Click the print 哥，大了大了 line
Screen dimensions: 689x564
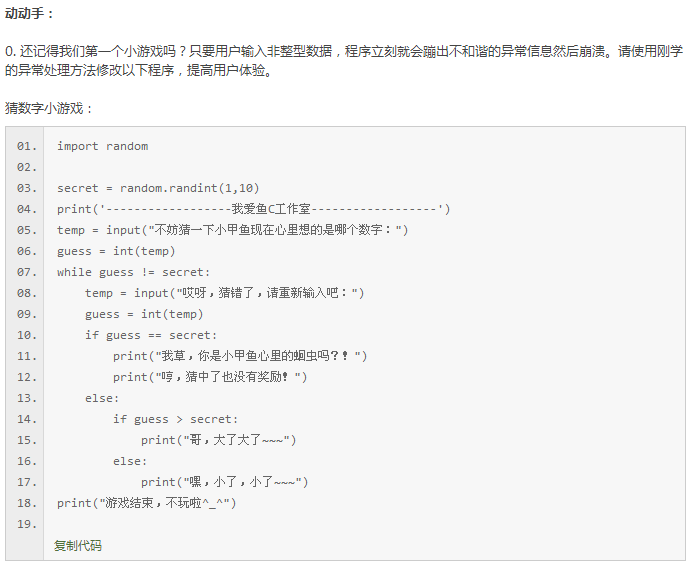pyautogui.click(x=219, y=440)
